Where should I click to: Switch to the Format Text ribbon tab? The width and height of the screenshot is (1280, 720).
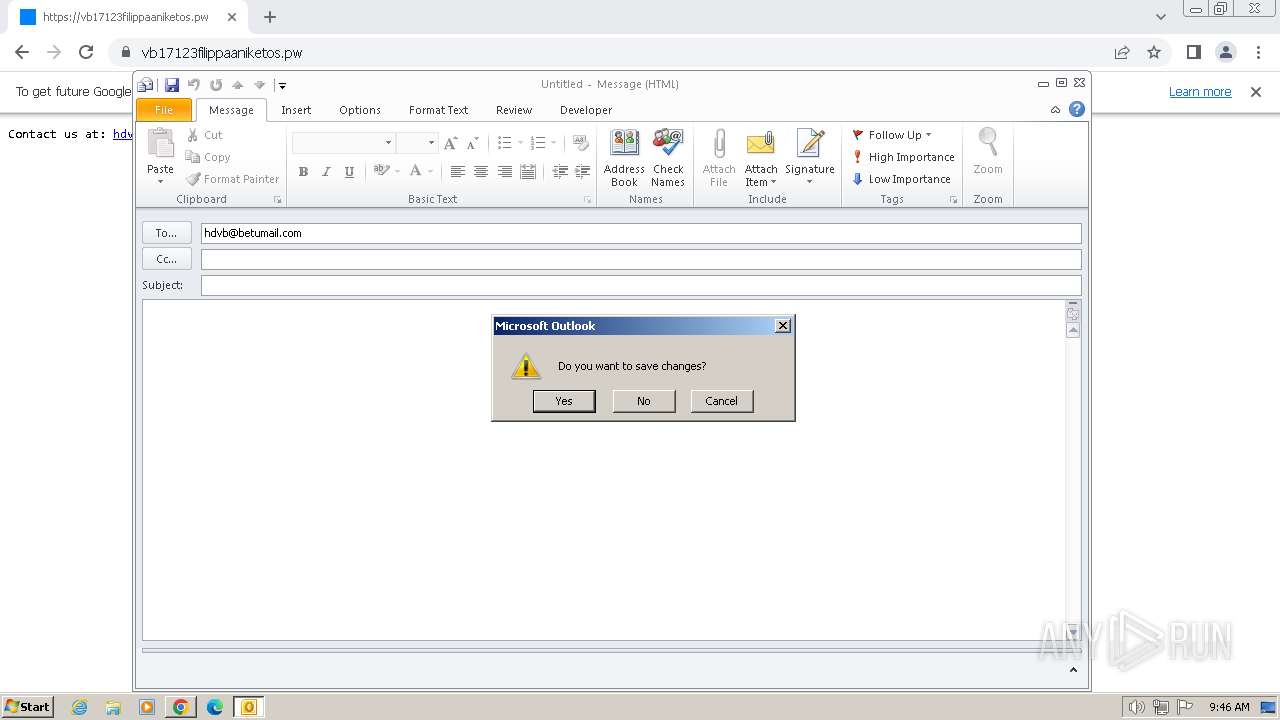pyautogui.click(x=438, y=110)
